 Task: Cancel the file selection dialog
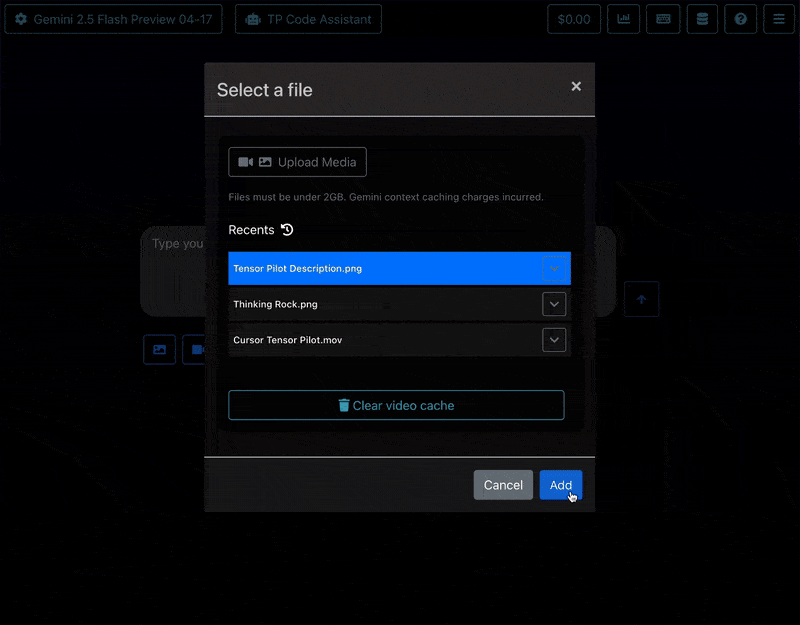[503, 485]
